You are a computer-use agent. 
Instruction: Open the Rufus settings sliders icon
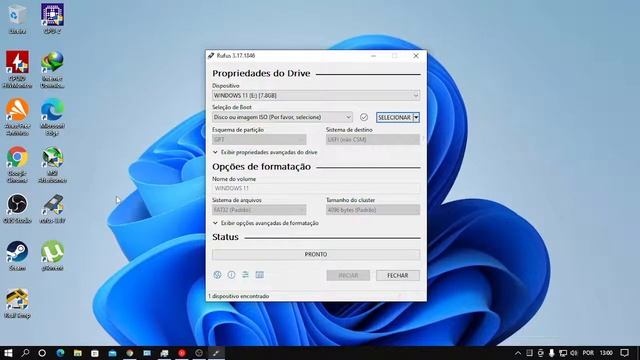245,275
